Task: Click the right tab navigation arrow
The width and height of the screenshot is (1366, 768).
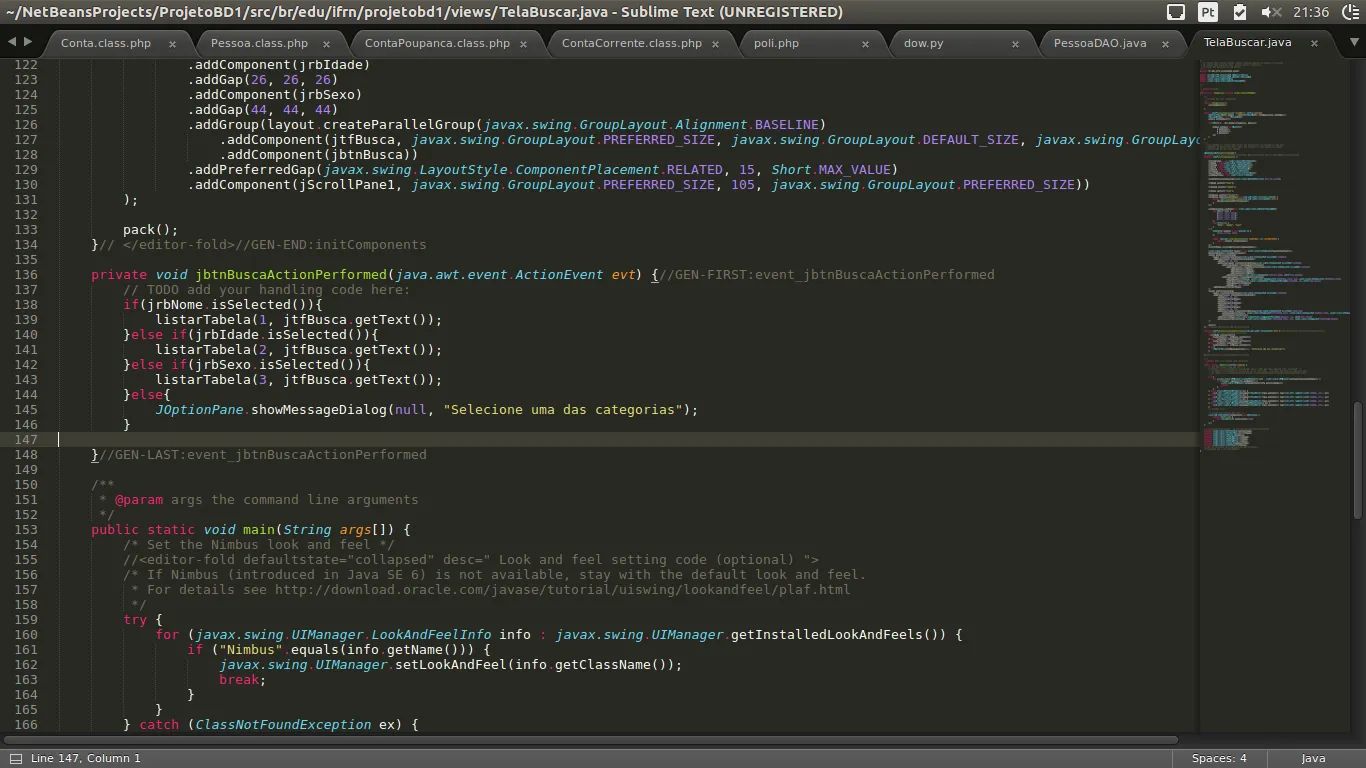Action: tap(28, 42)
